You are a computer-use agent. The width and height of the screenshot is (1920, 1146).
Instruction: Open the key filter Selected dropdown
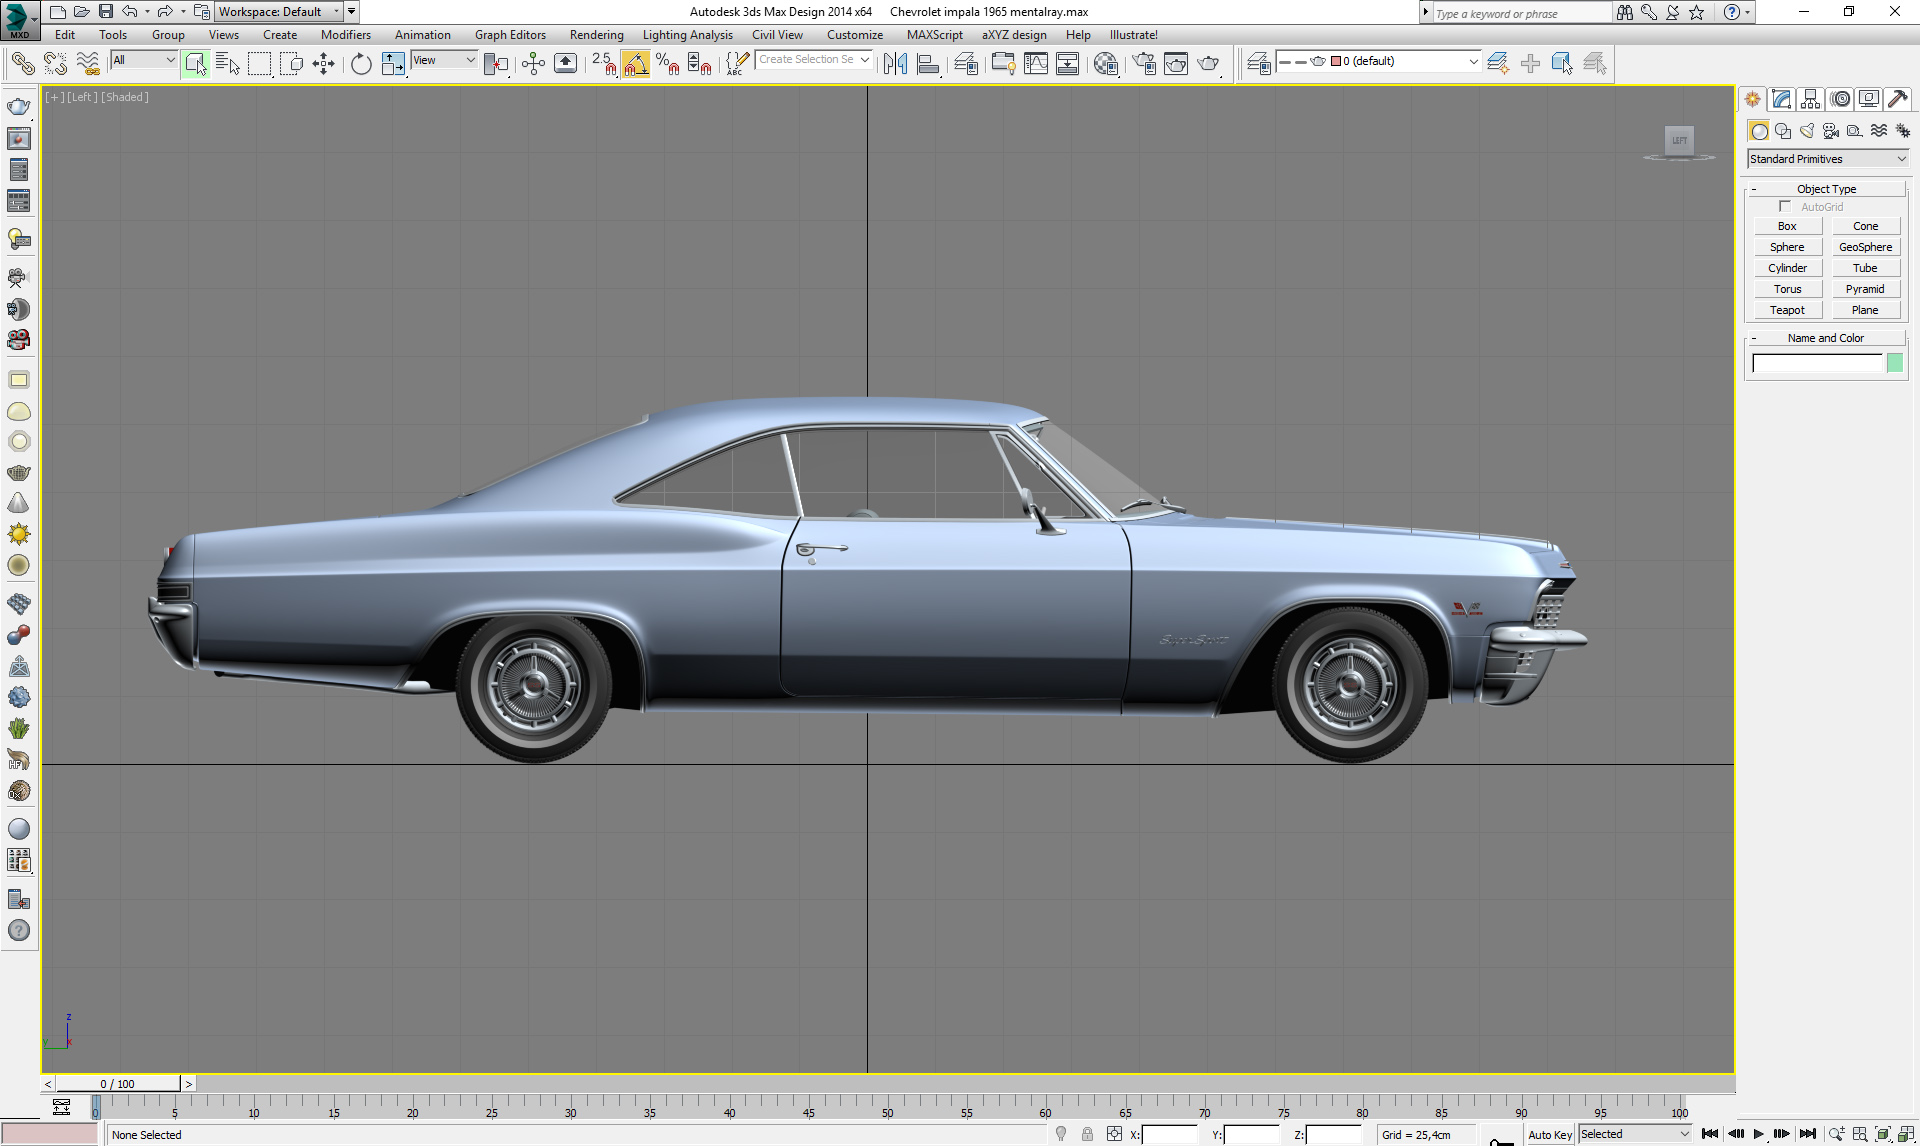[1635, 1134]
